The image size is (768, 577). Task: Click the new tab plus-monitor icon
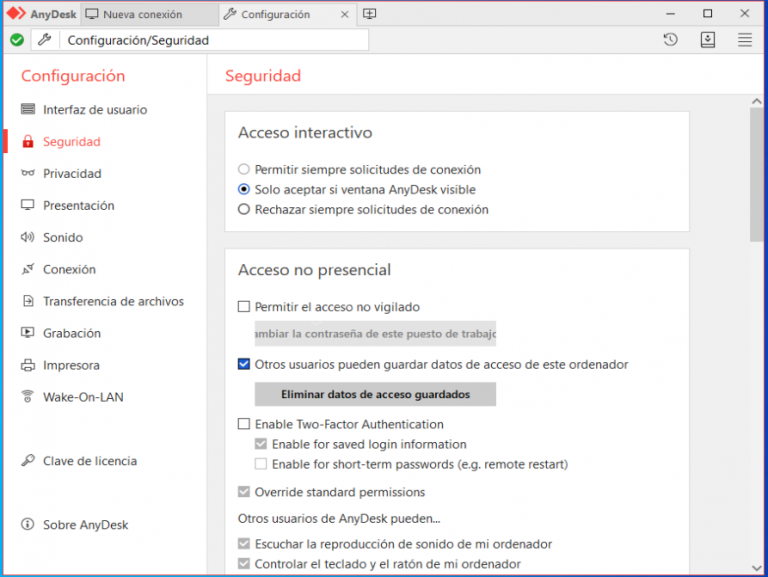click(370, 14)
